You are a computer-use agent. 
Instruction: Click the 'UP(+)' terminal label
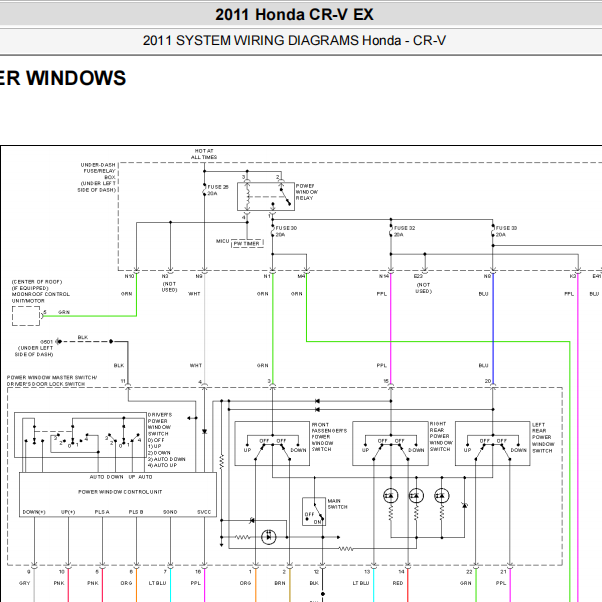tap(68, 512)
